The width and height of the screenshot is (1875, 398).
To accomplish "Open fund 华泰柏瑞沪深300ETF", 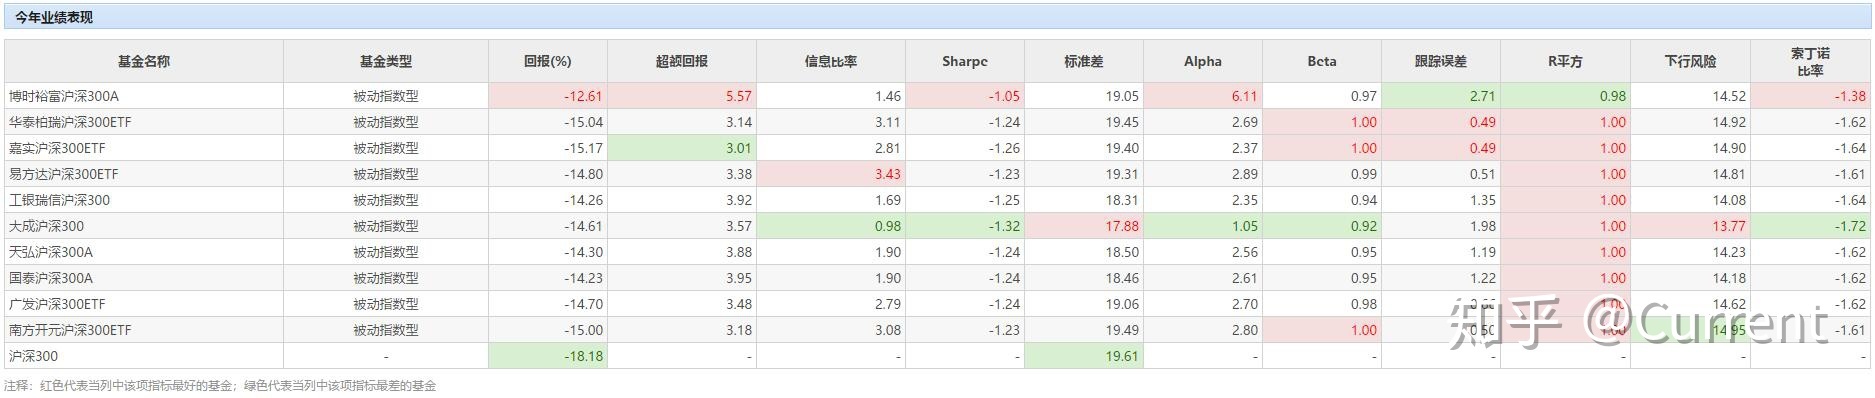I will click(x=70, y=122).
